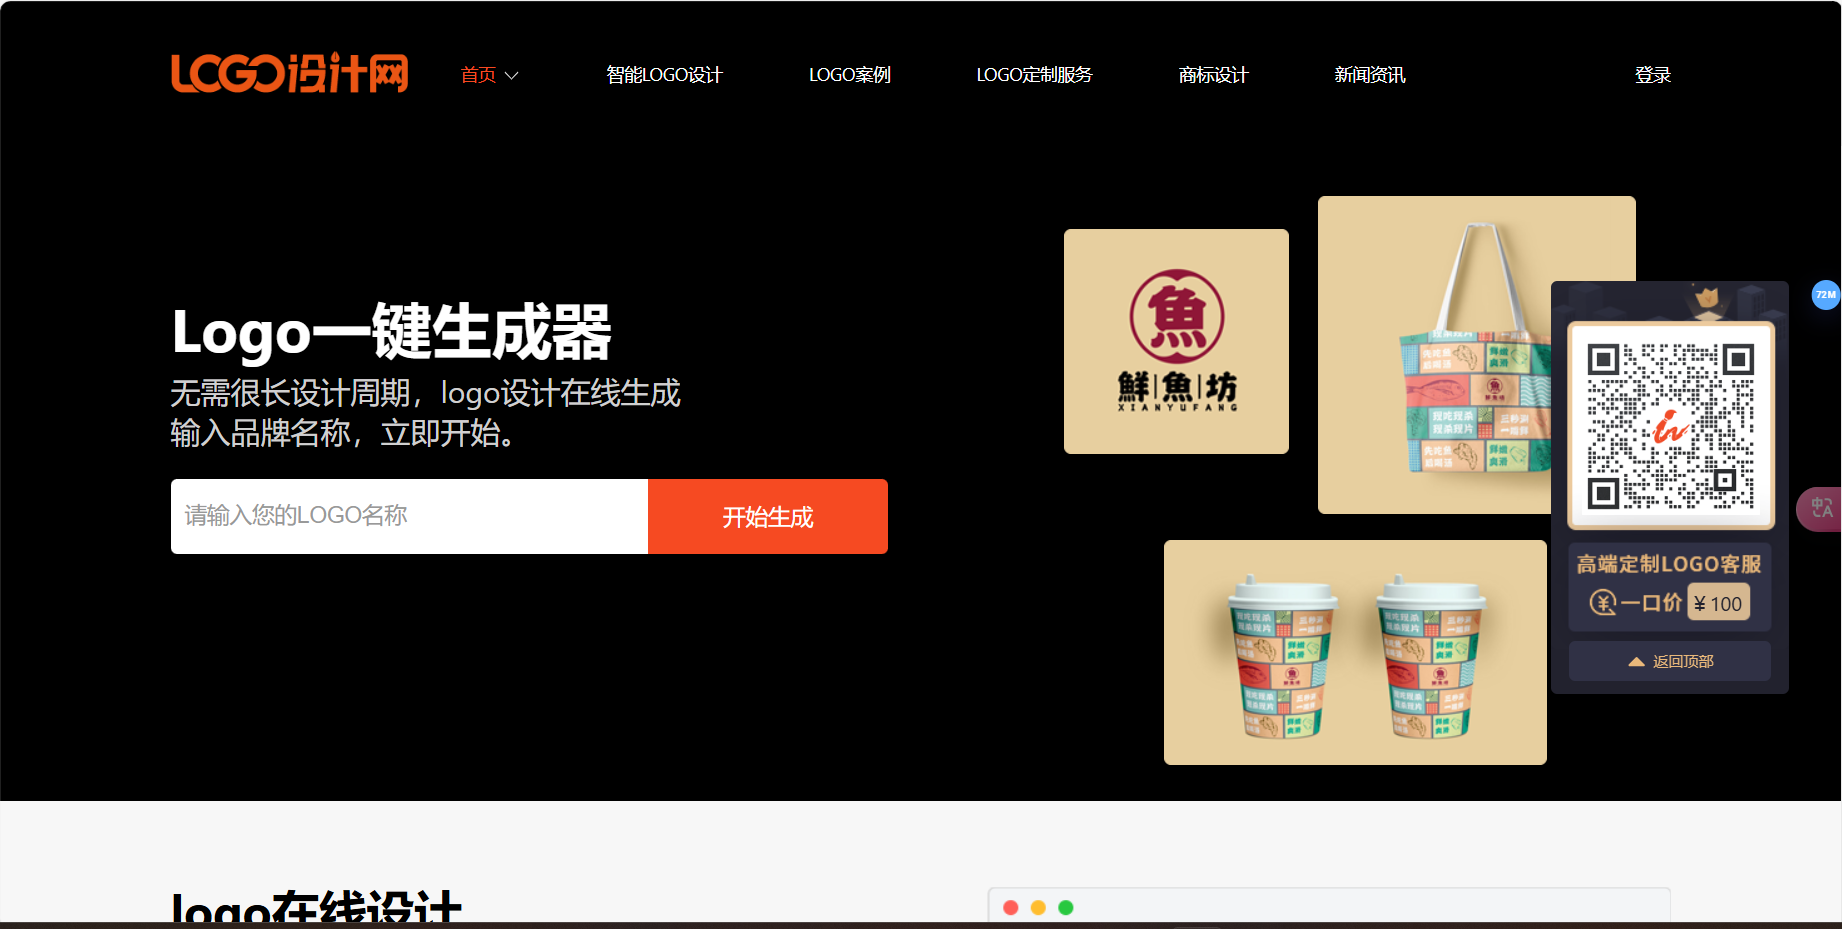Viewport: 1842px width, 929px height.
Task: Click the red dot in the browser mockup
Action: (x=1013, y=907)
